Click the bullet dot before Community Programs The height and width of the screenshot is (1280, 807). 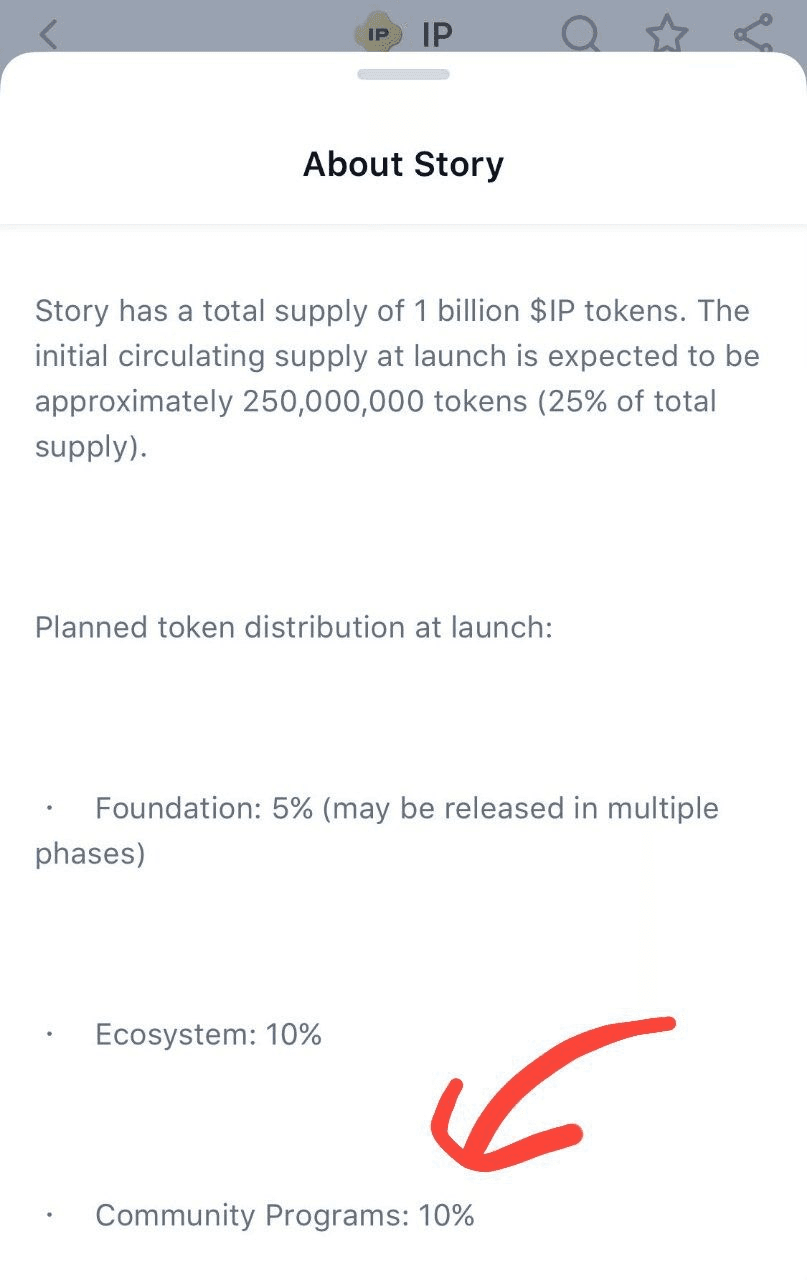coord(48,1216)
